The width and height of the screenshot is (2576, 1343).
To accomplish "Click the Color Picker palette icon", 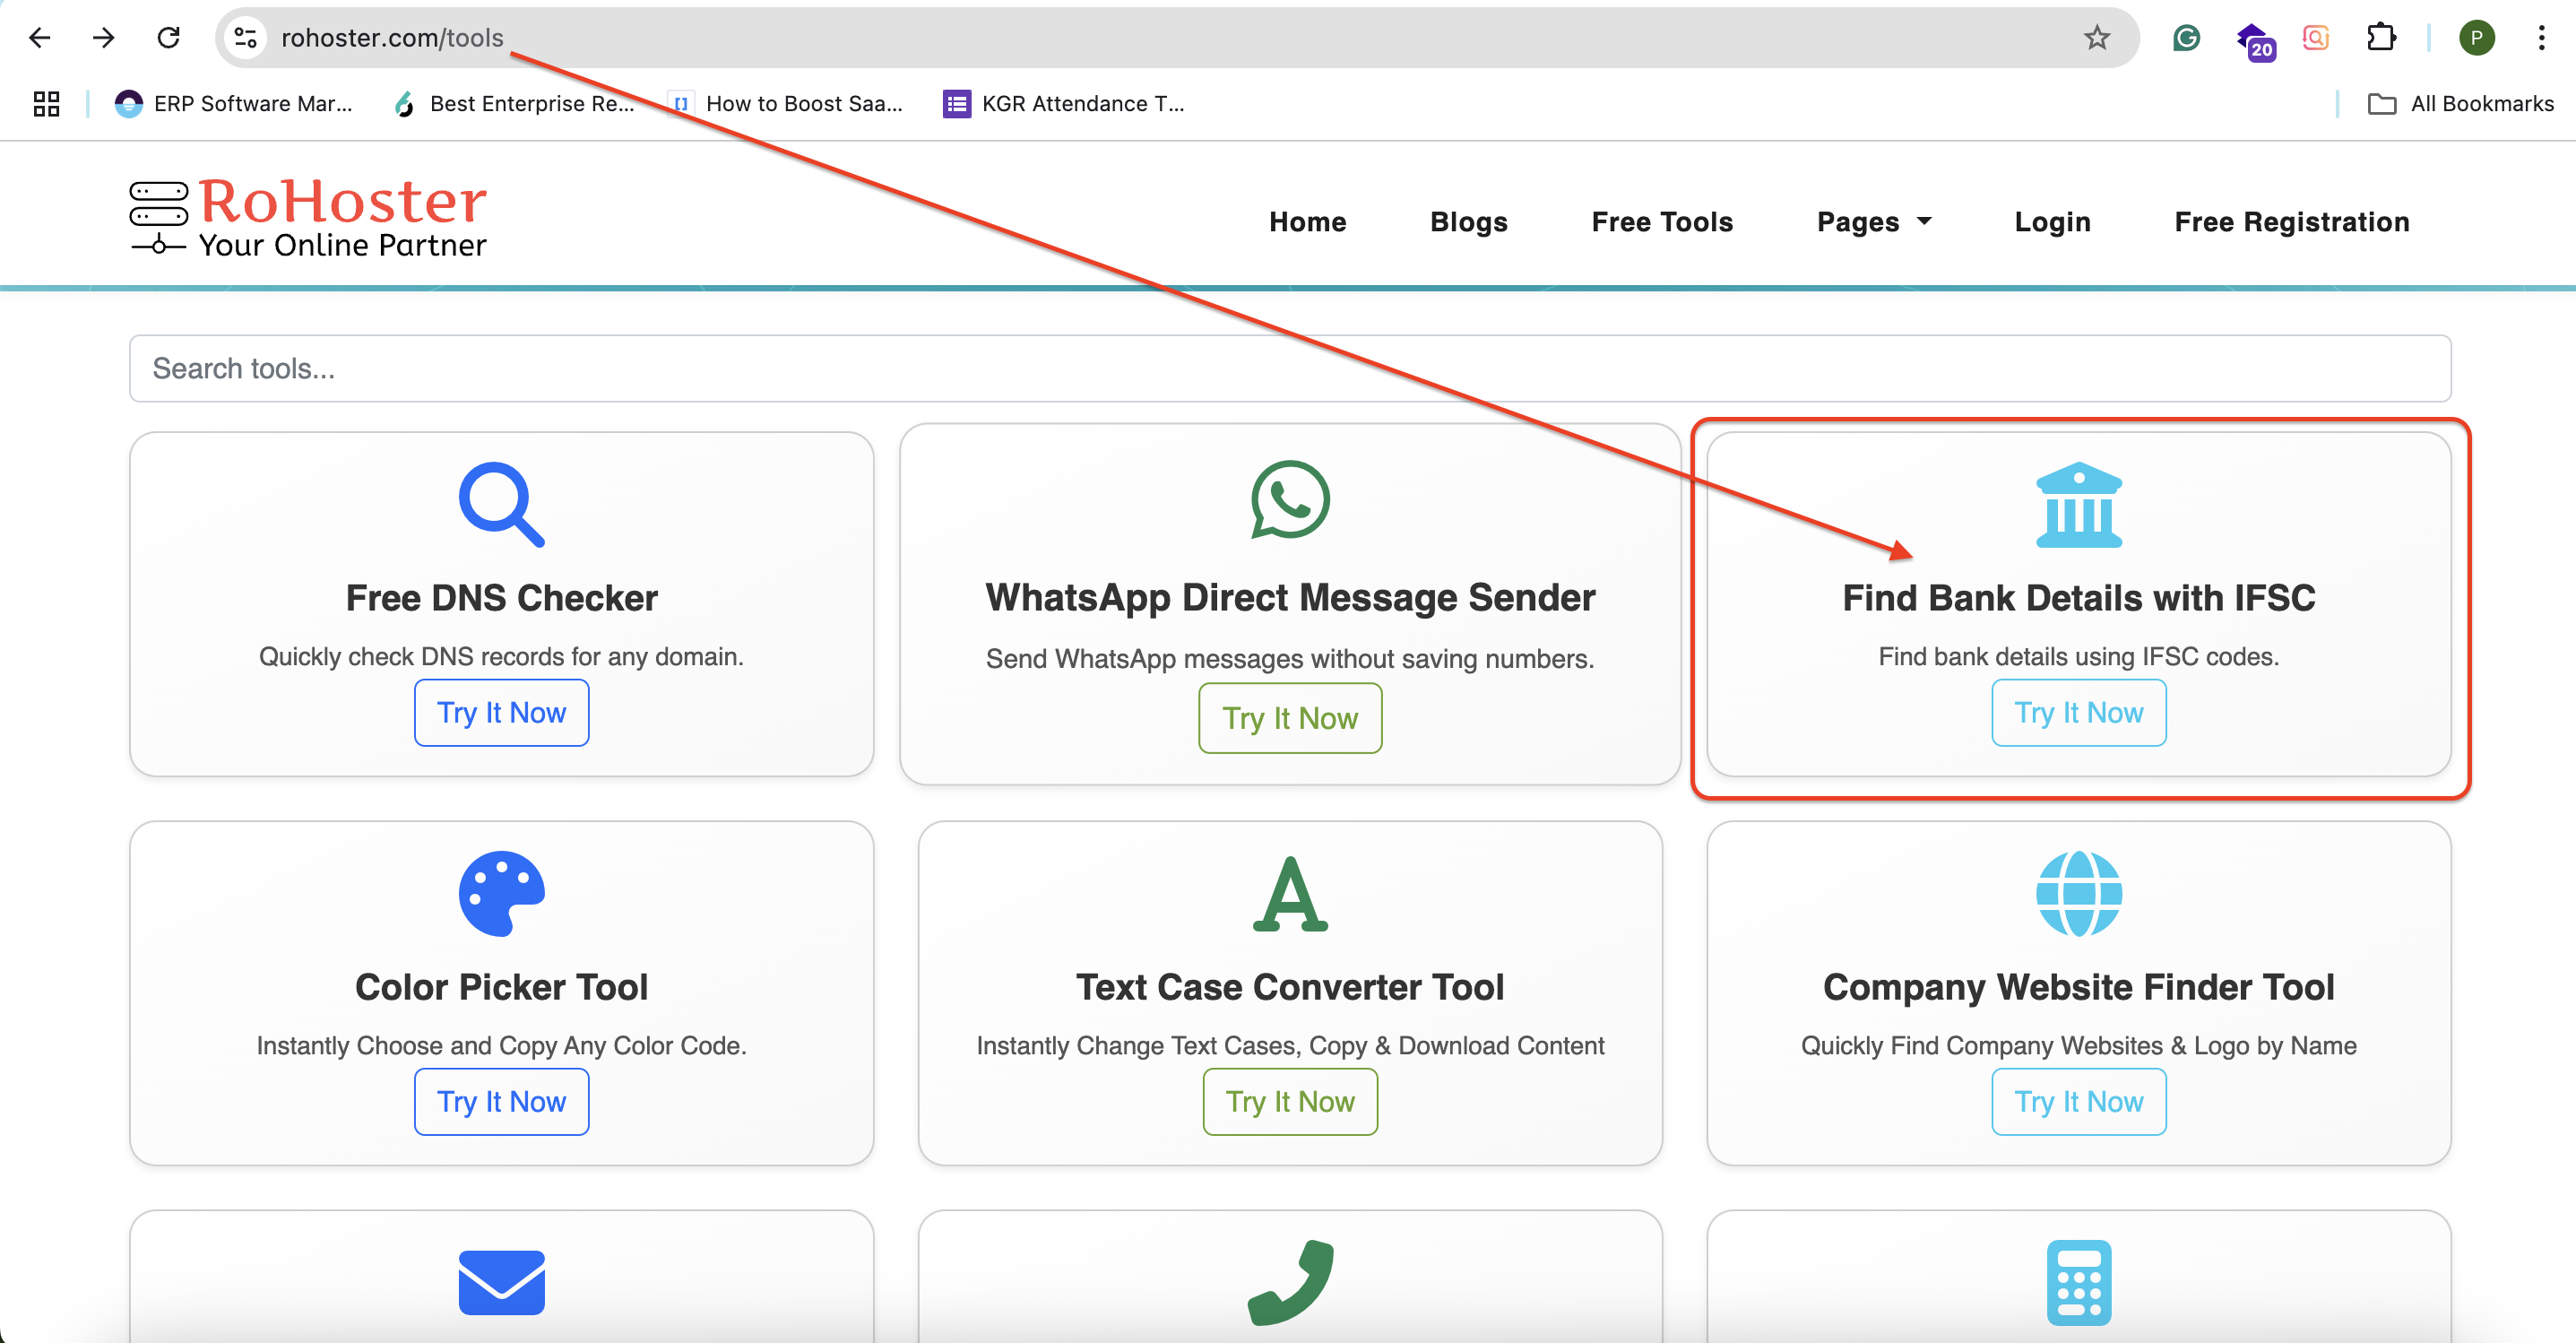I will point(501,893).
